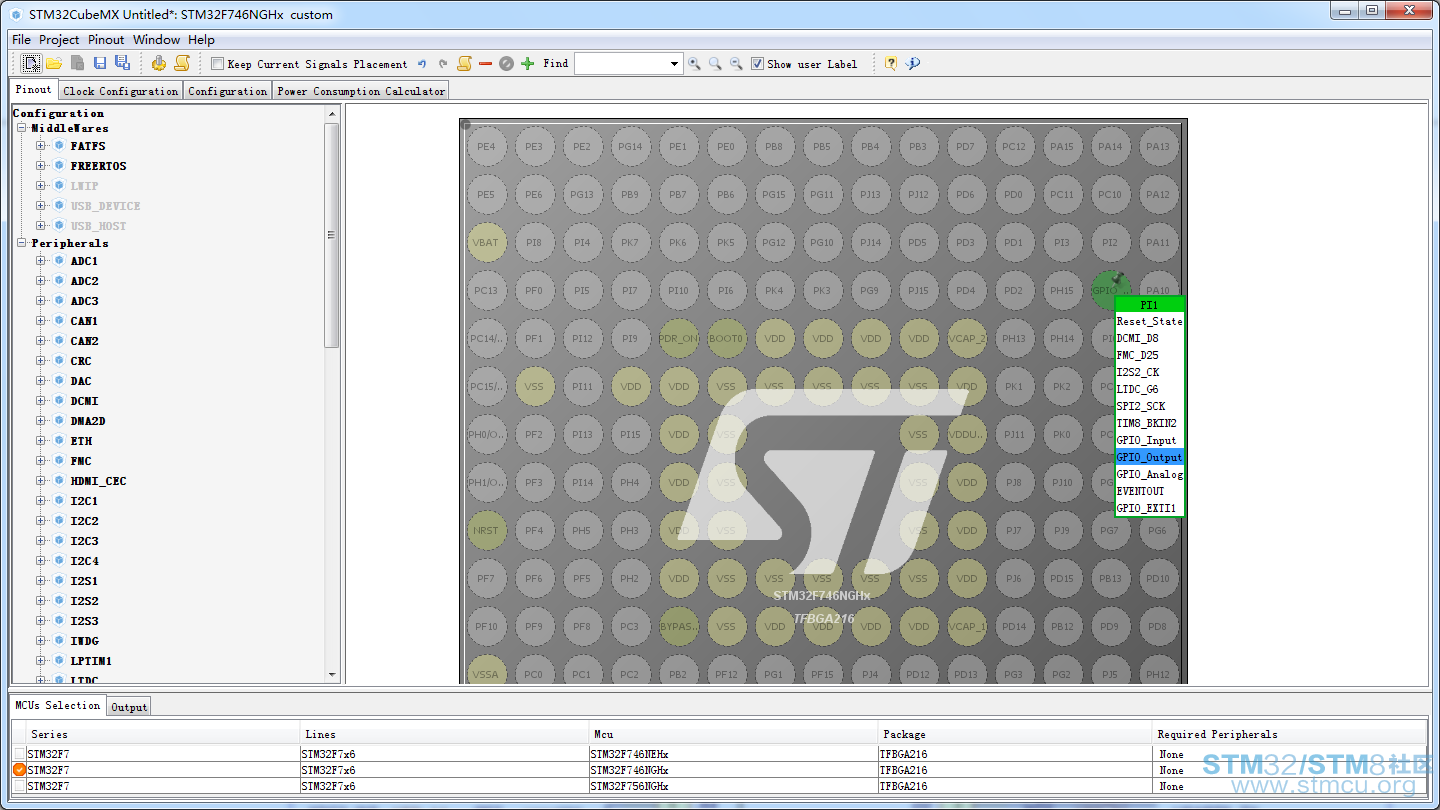Click the blue cube icon beside HDMI_CEC
This screenshot has width=1440, height=810.
[x=59, y=481]
